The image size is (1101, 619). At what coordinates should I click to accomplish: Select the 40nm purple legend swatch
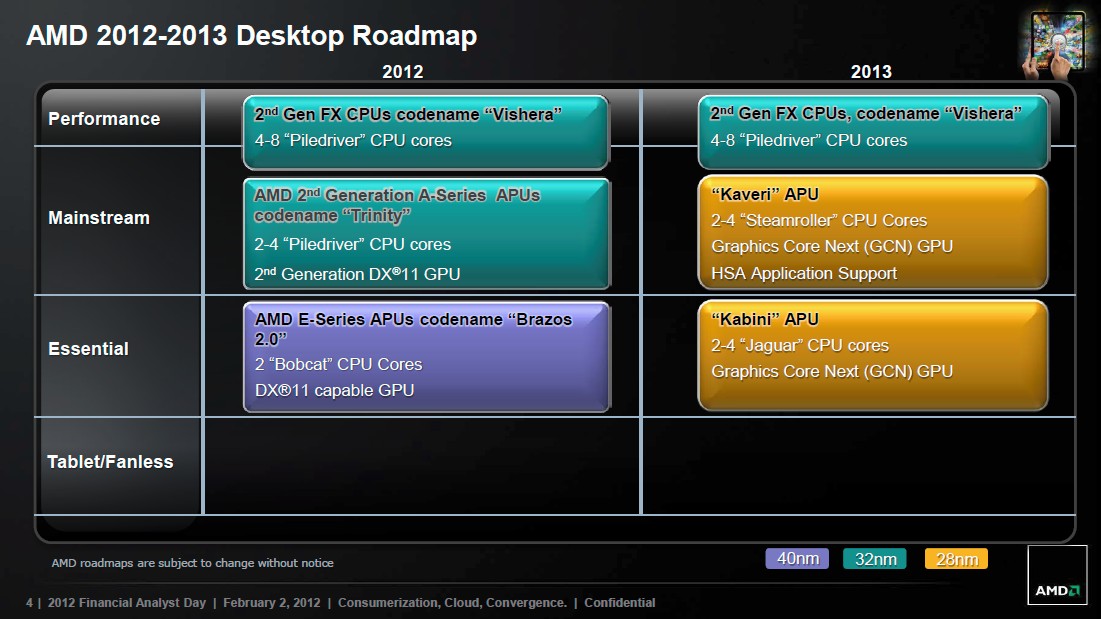coord(797,559)
